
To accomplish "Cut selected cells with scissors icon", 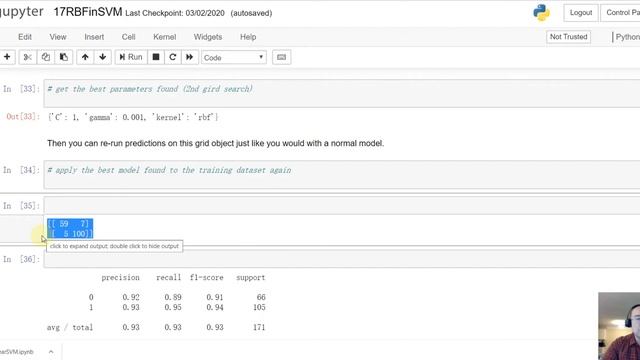I will point(28,57).
